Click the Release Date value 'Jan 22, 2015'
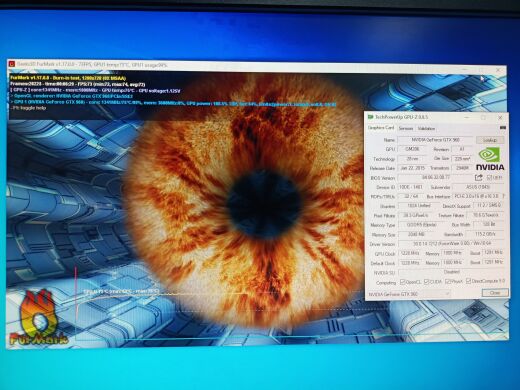 (412, 168)
